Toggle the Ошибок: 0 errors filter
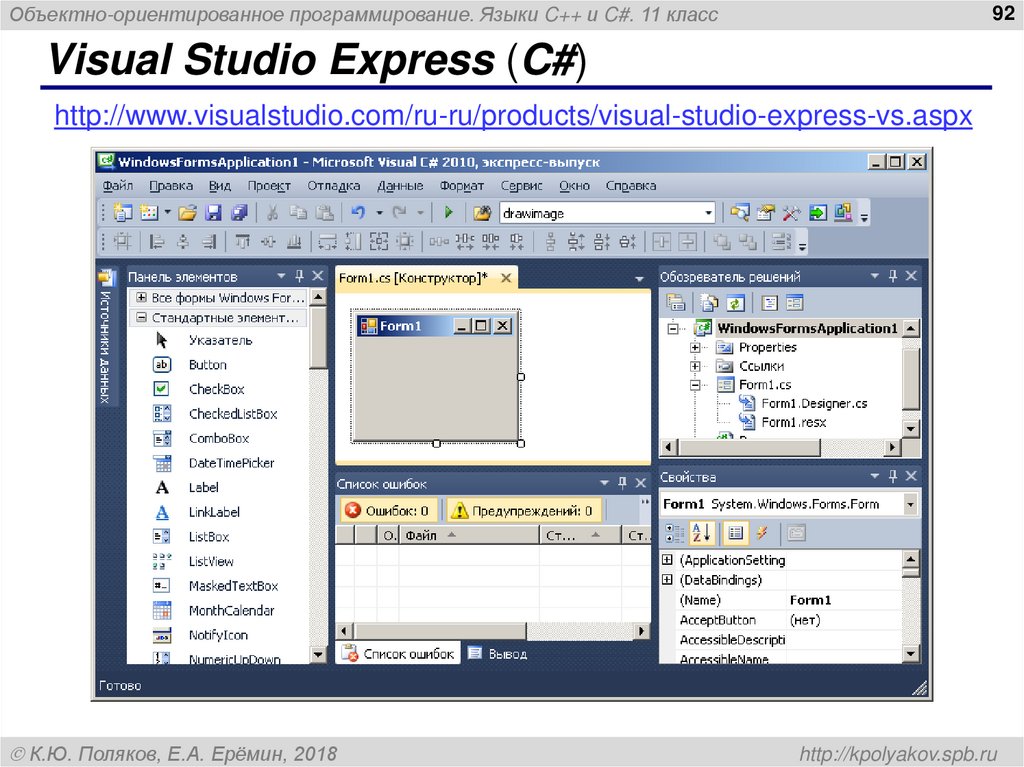The height and width of the screenshot is (767, 1024). tap(389, 511)
